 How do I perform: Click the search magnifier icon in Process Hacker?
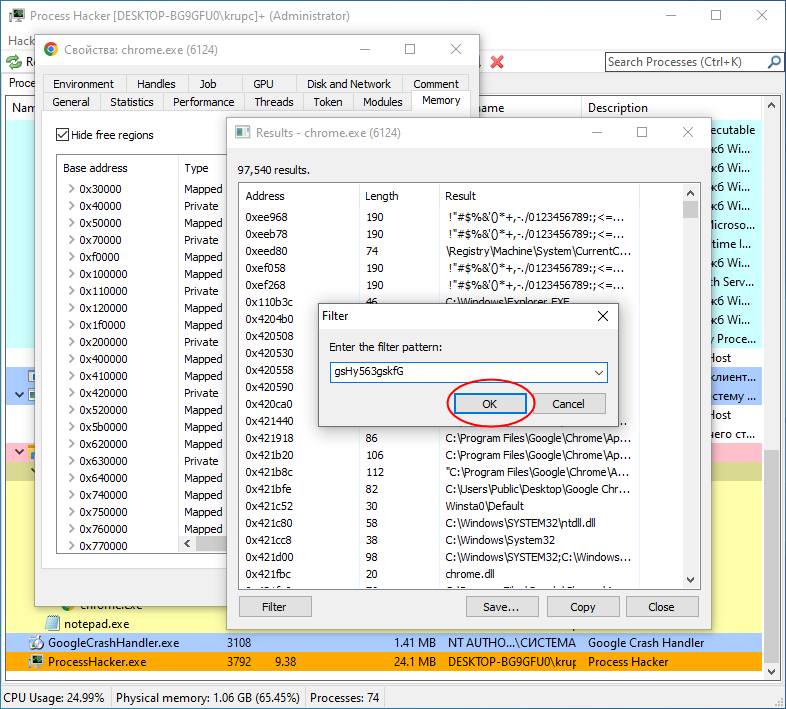(x=774, y=62)
